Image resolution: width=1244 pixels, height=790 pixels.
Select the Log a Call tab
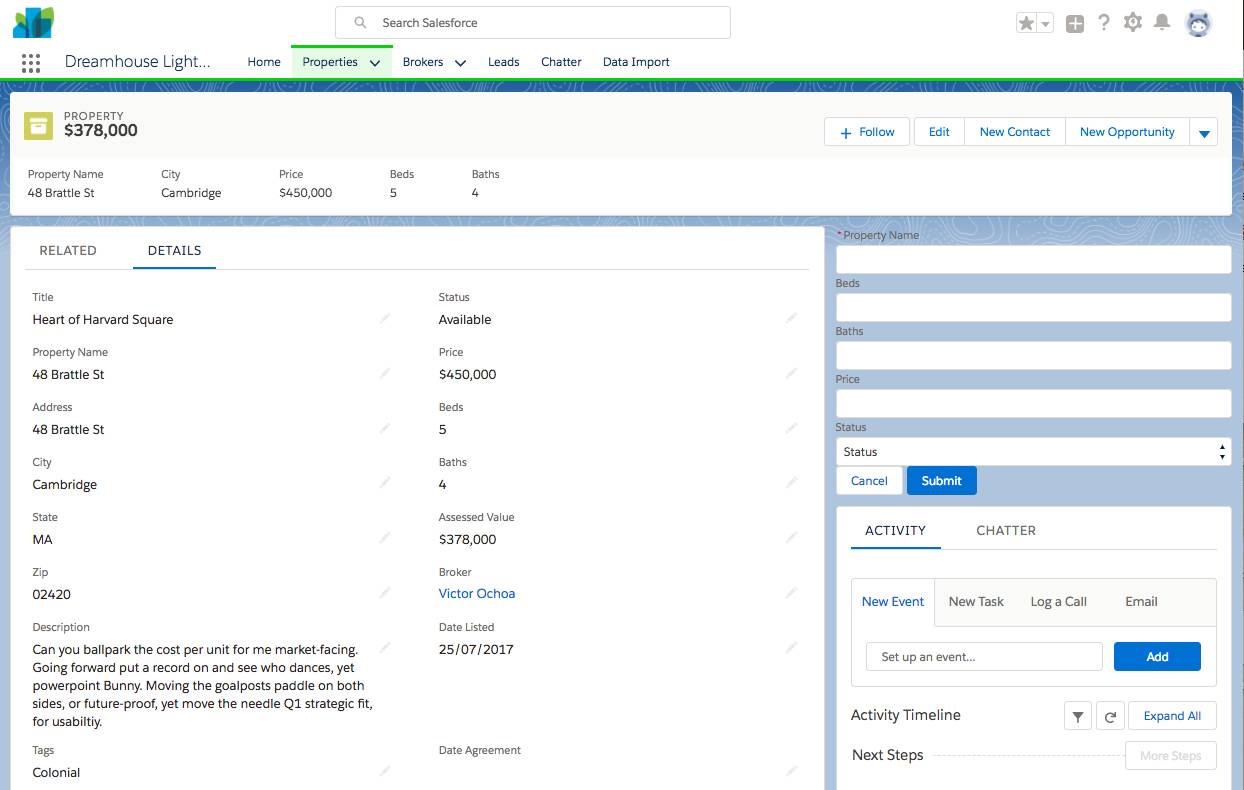tap(1058, 602)
